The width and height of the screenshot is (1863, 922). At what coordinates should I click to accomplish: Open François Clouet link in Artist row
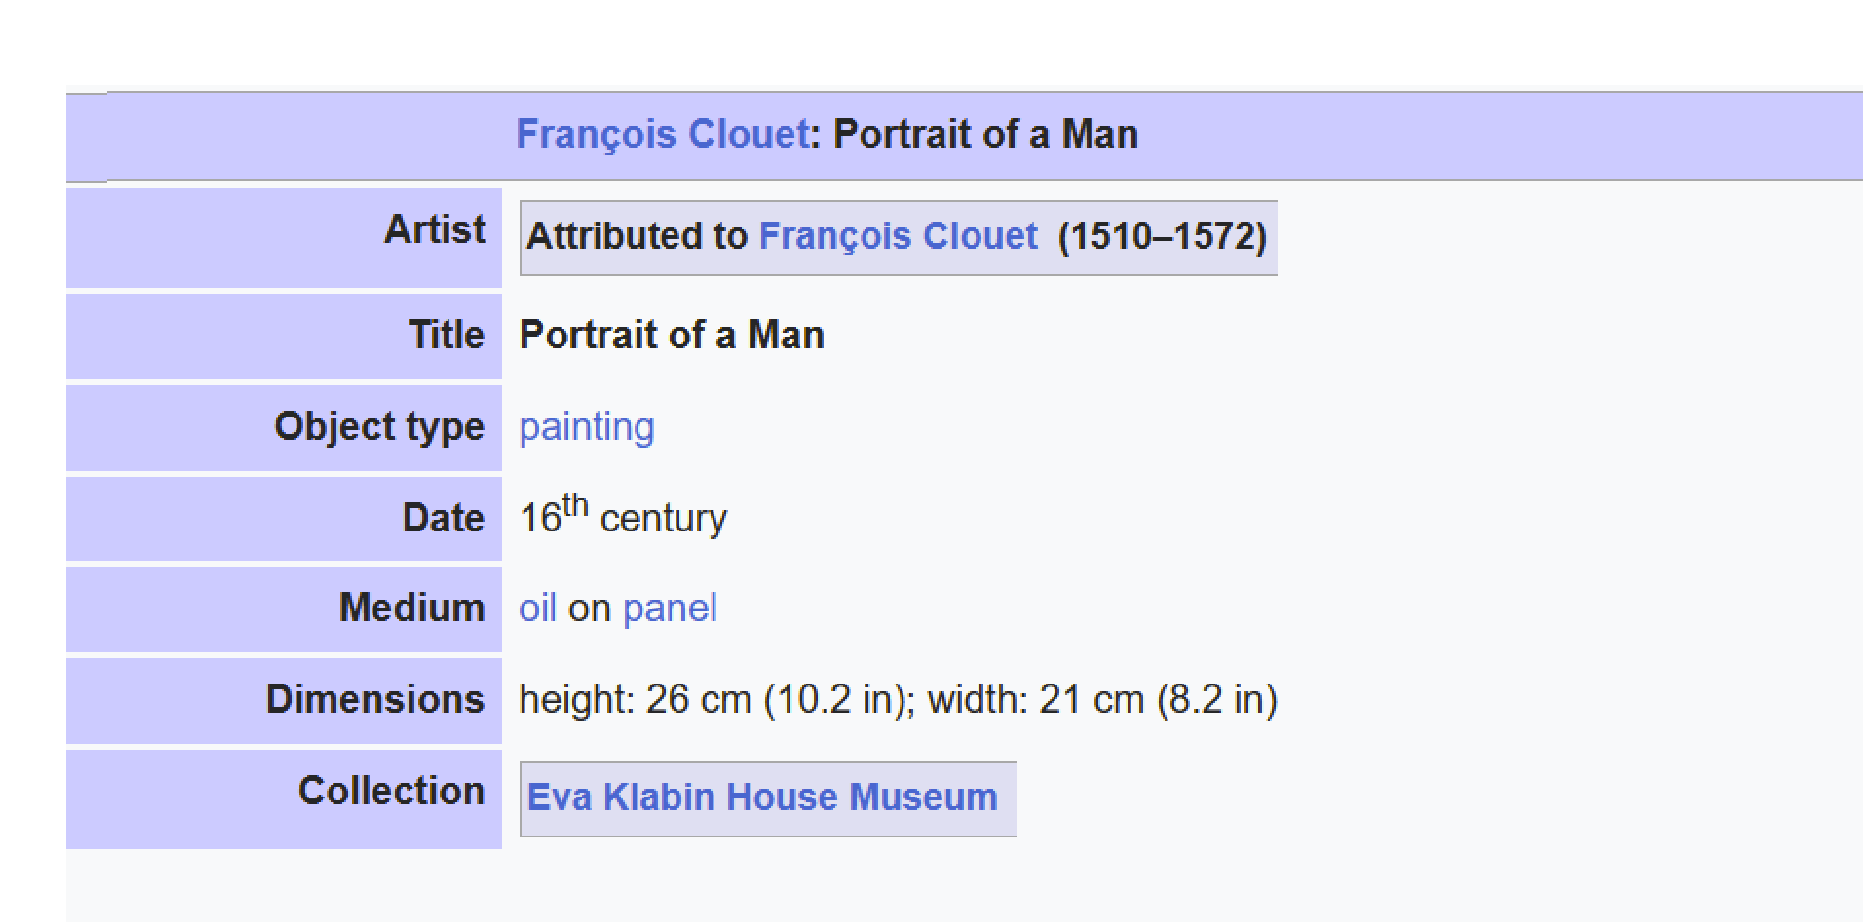click(898, 236)
